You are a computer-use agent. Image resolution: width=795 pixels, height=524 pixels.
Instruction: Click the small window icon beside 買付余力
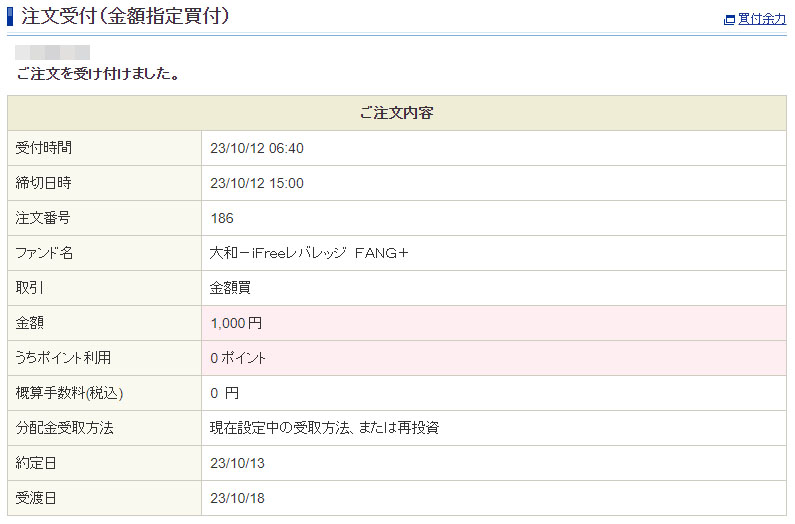coord(729,19)
